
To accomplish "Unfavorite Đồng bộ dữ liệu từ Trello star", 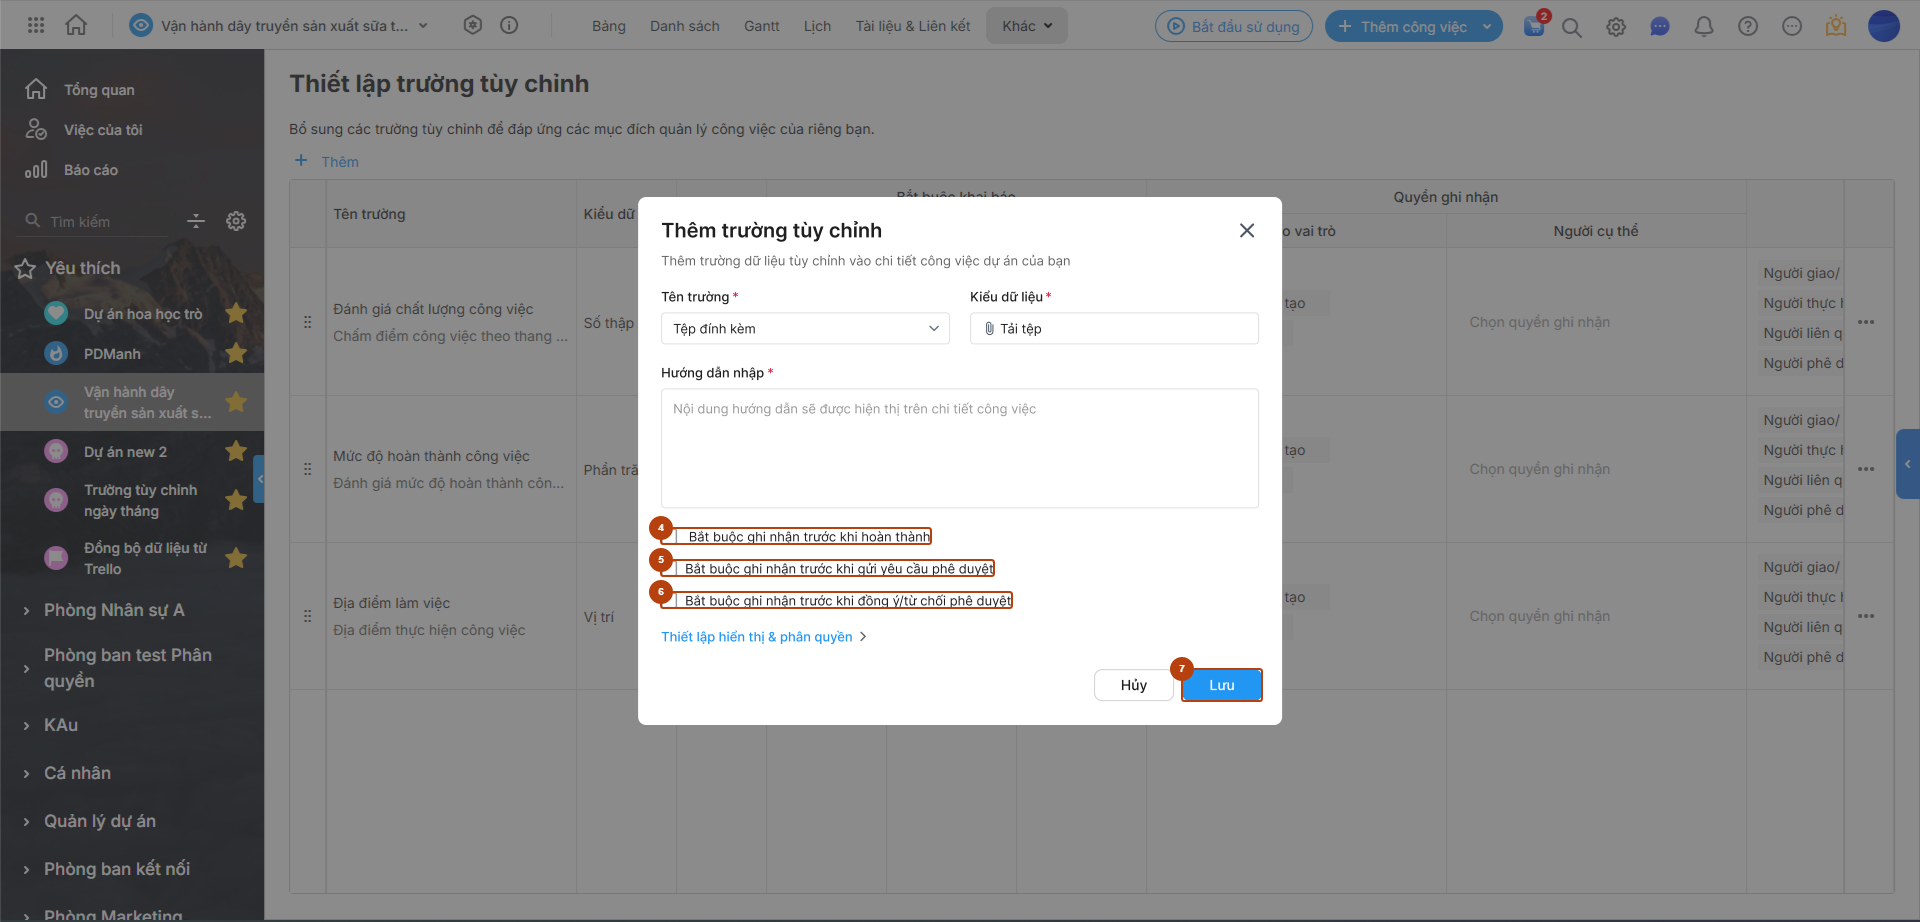I will point(236,558).
